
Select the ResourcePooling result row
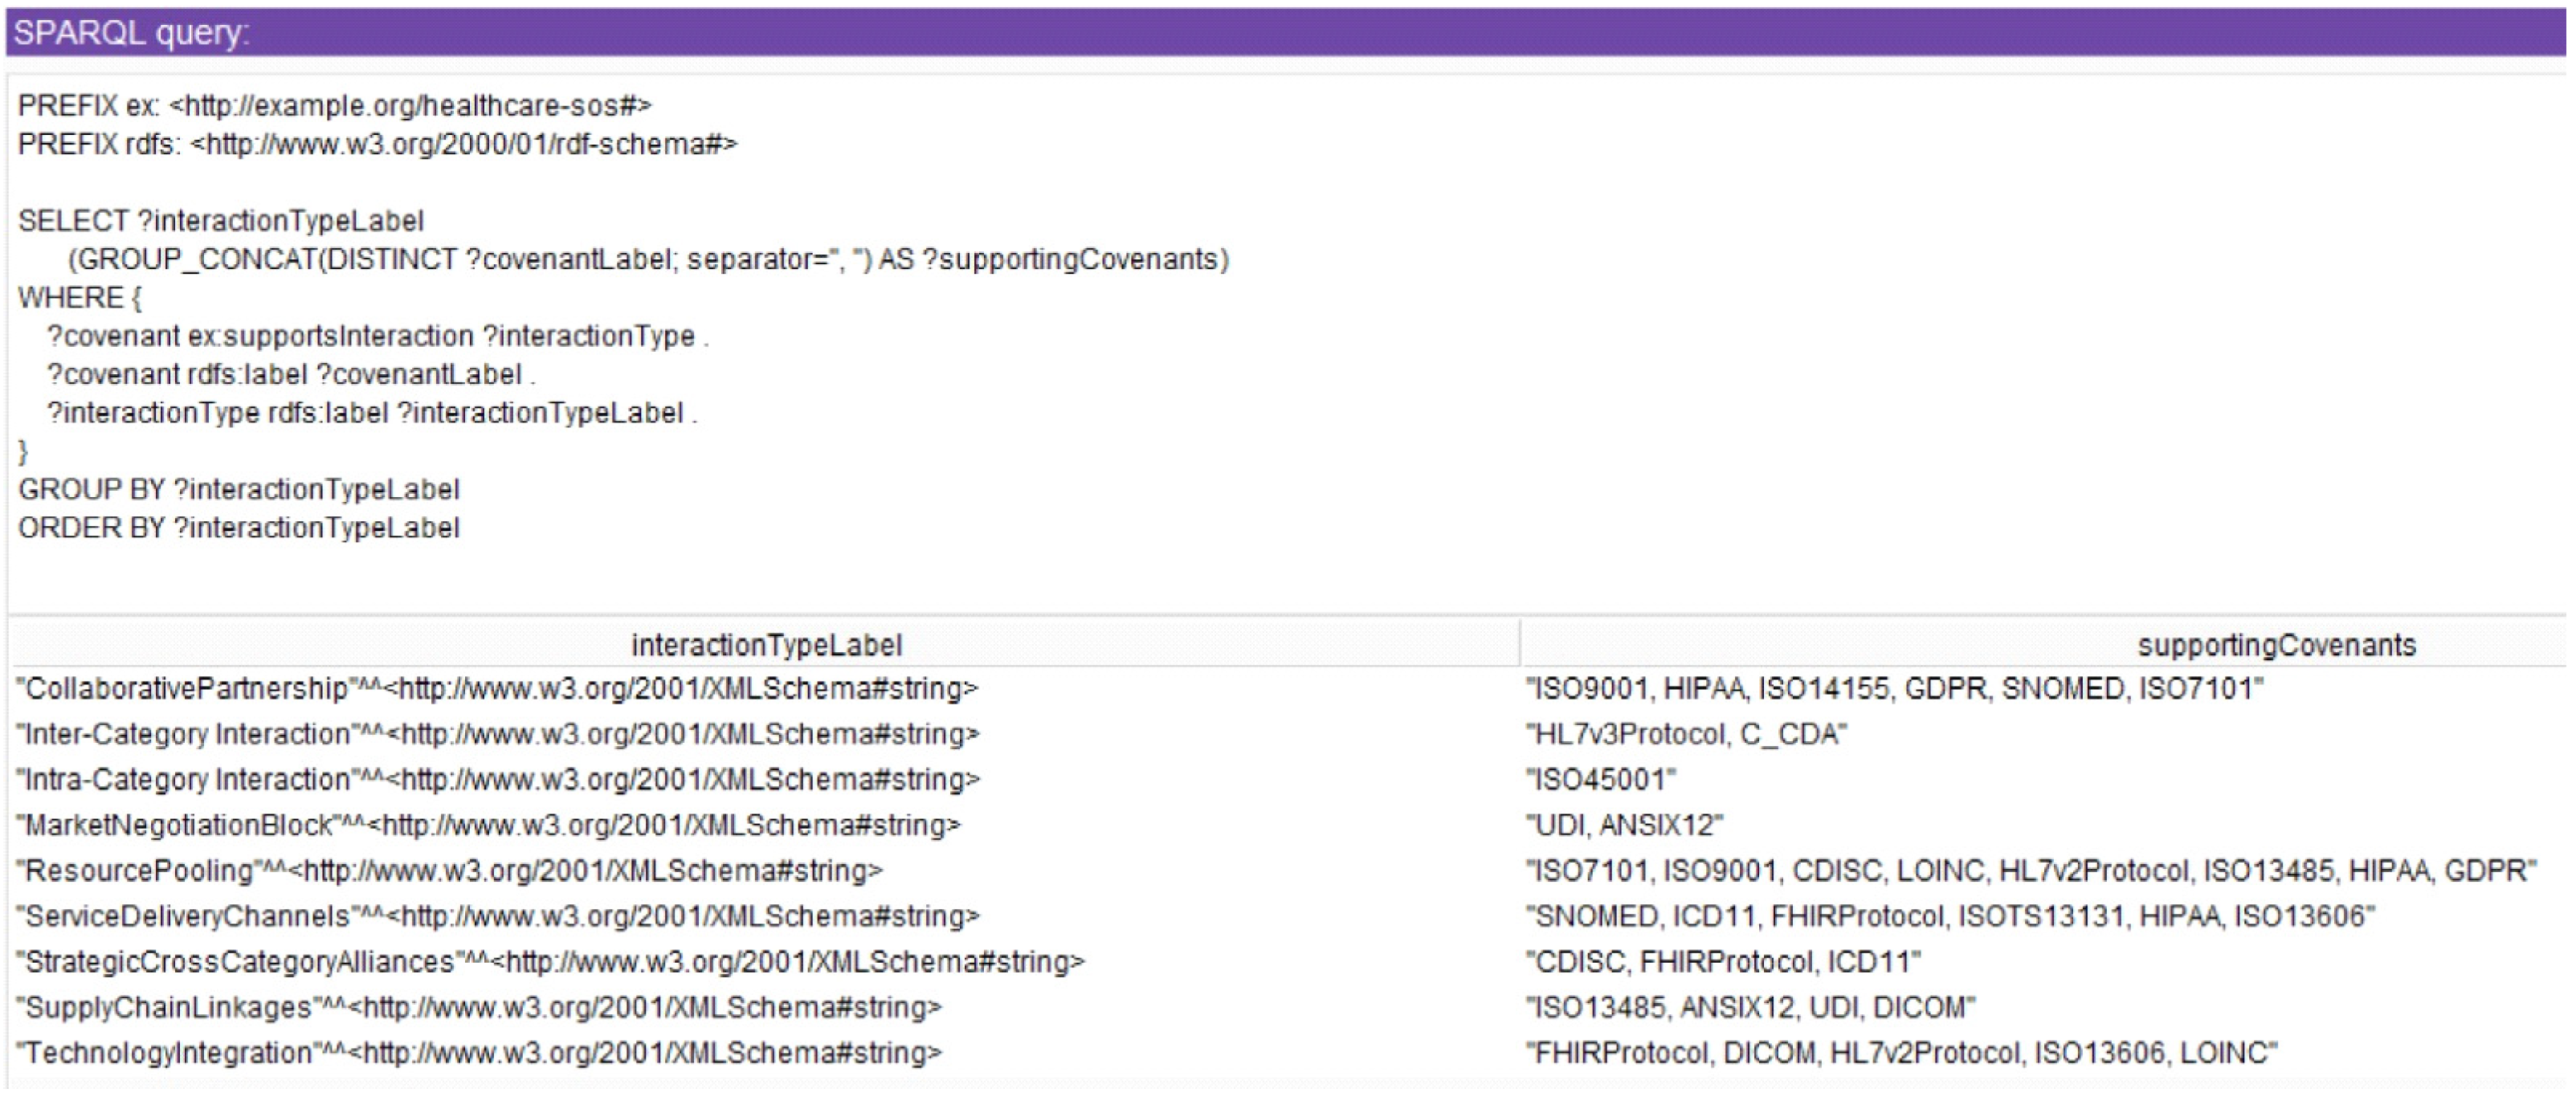(449, 871)
